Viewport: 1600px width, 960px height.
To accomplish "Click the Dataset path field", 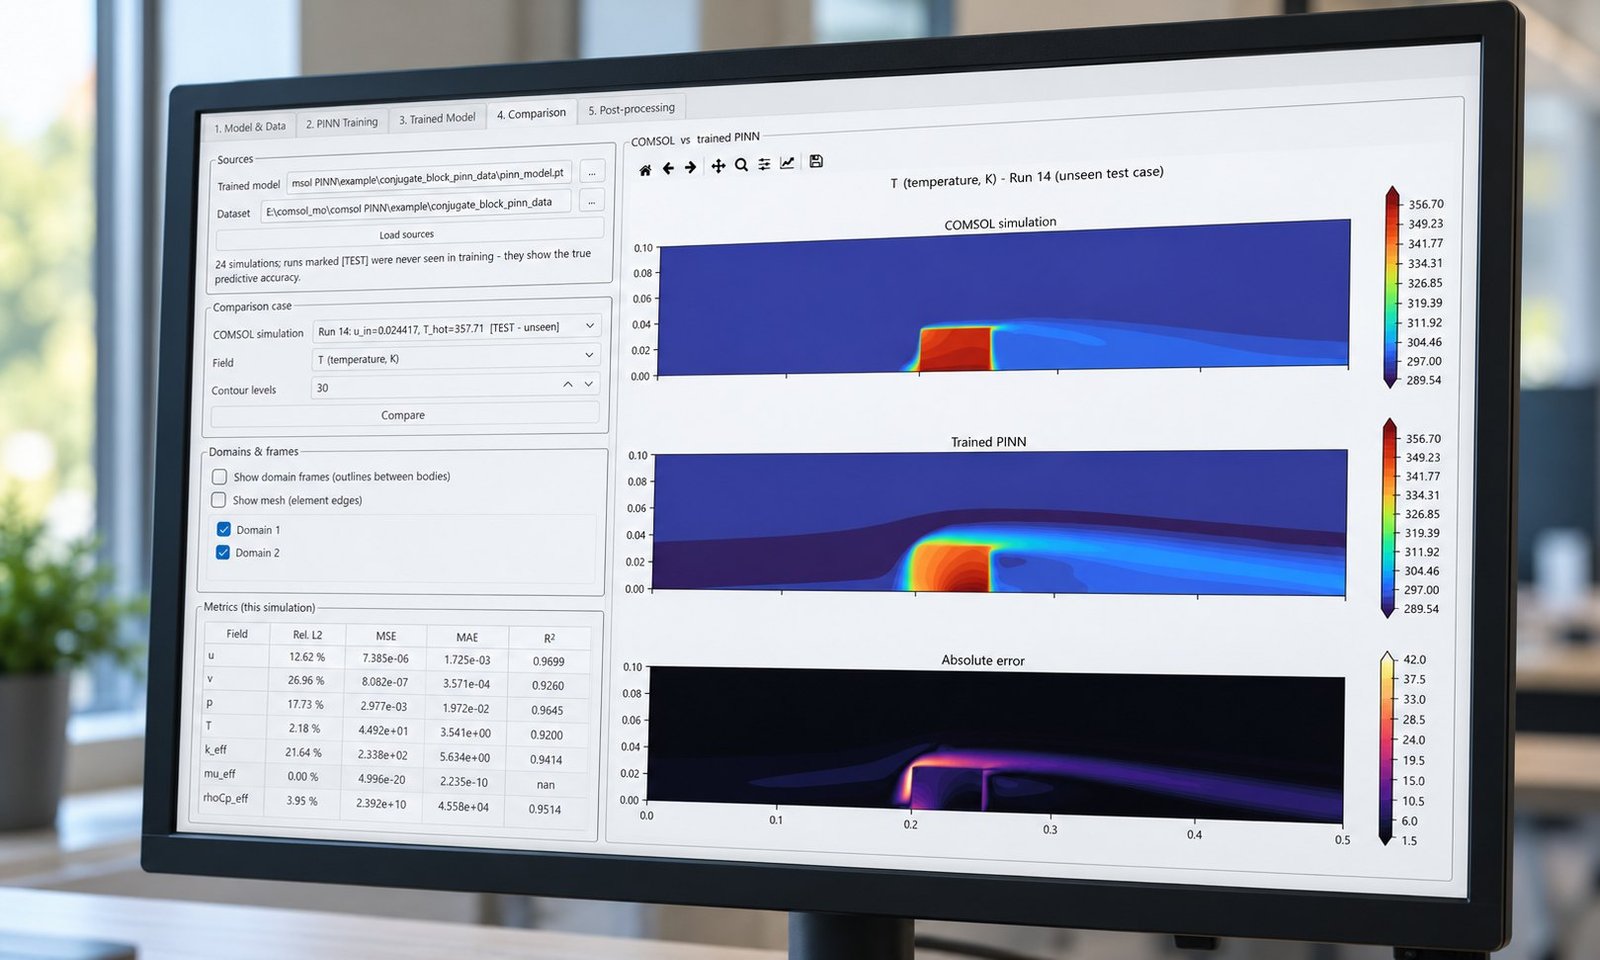I will click(416, 205).
